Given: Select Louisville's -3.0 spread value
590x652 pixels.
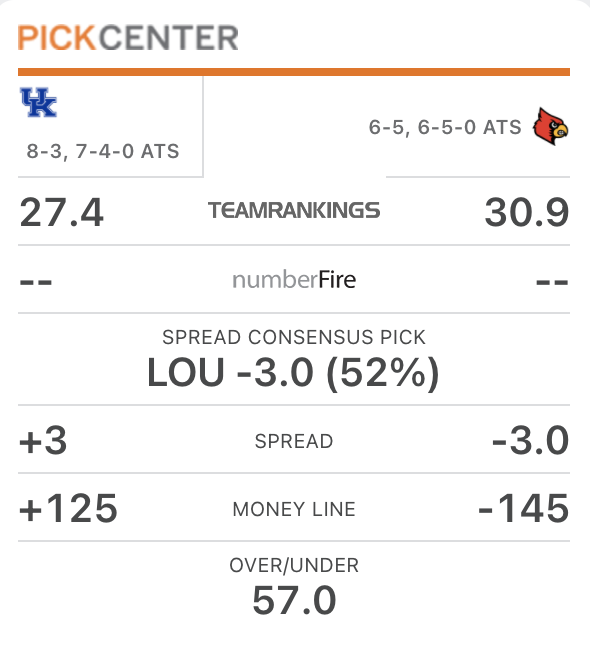Looking at the screenshot, I should pyautogui.click(x=531, y=440).
